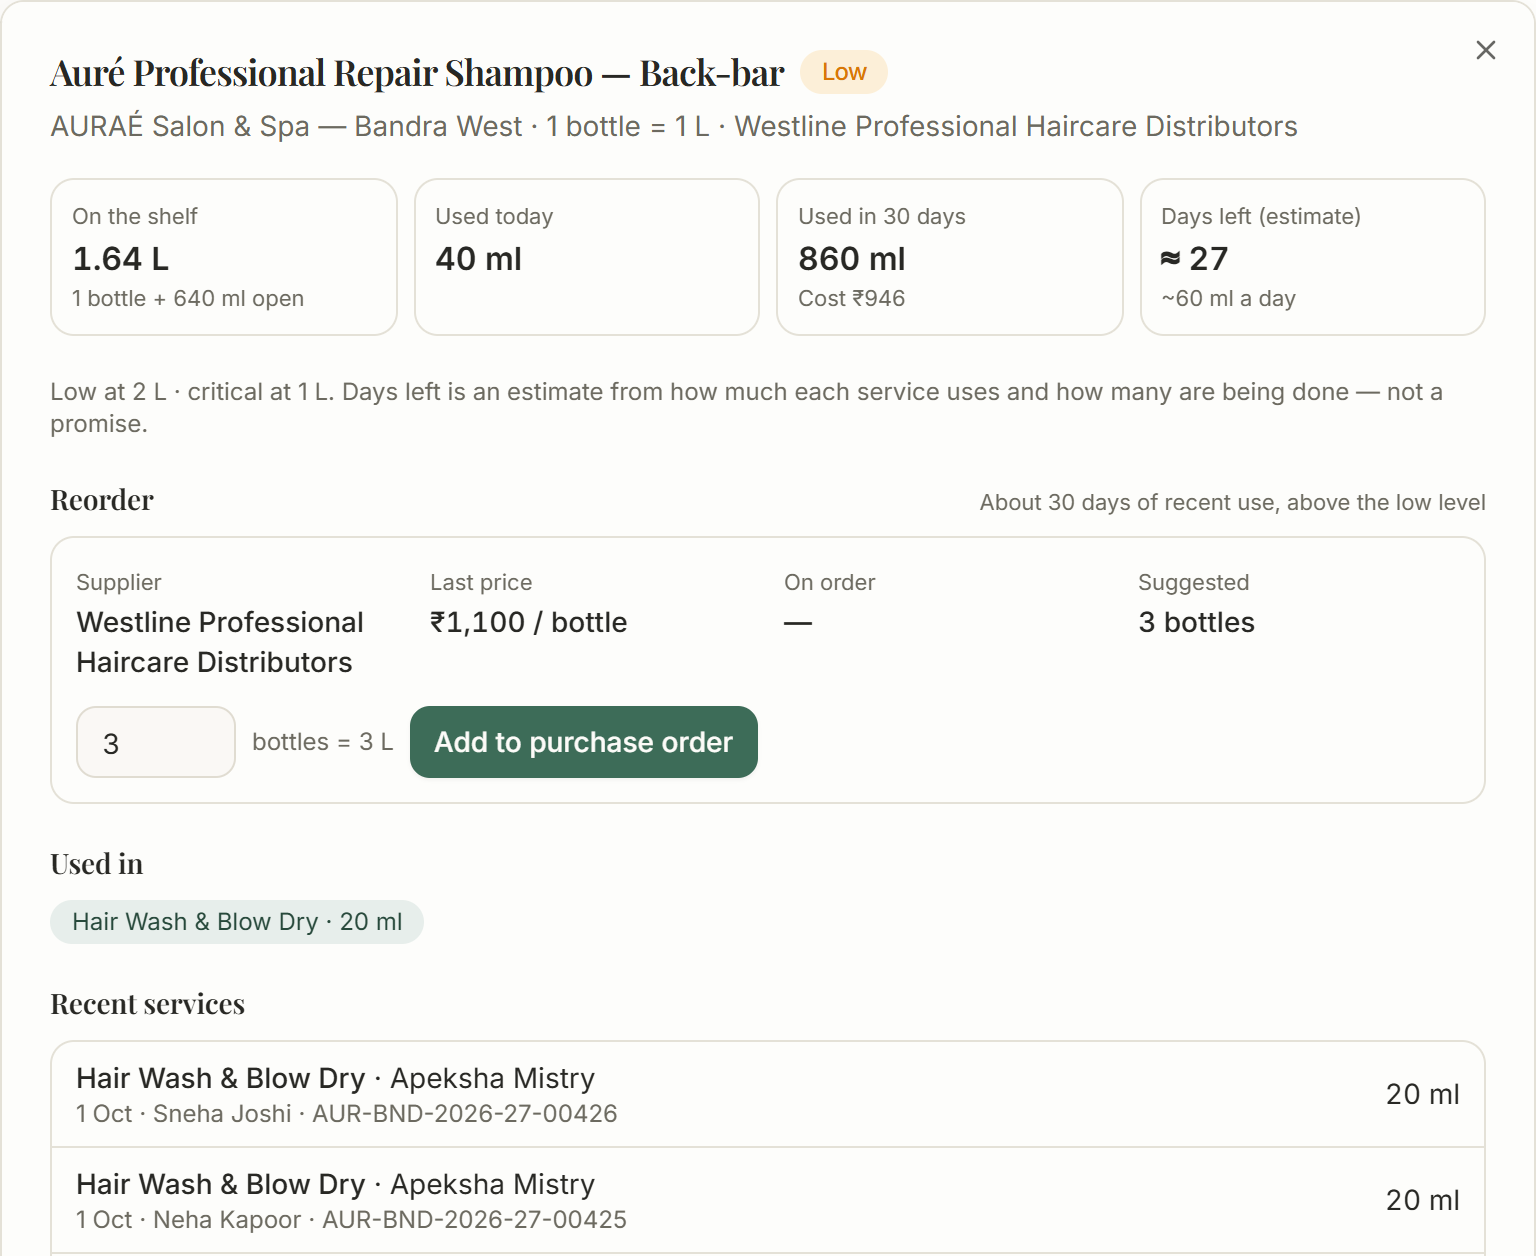Viewport: 1536px width, 1256px height.
Task: Click supplier name Westline Professional Haircare Distributors in Reorder
Action: pyautogui.click(x=220, y=642)
